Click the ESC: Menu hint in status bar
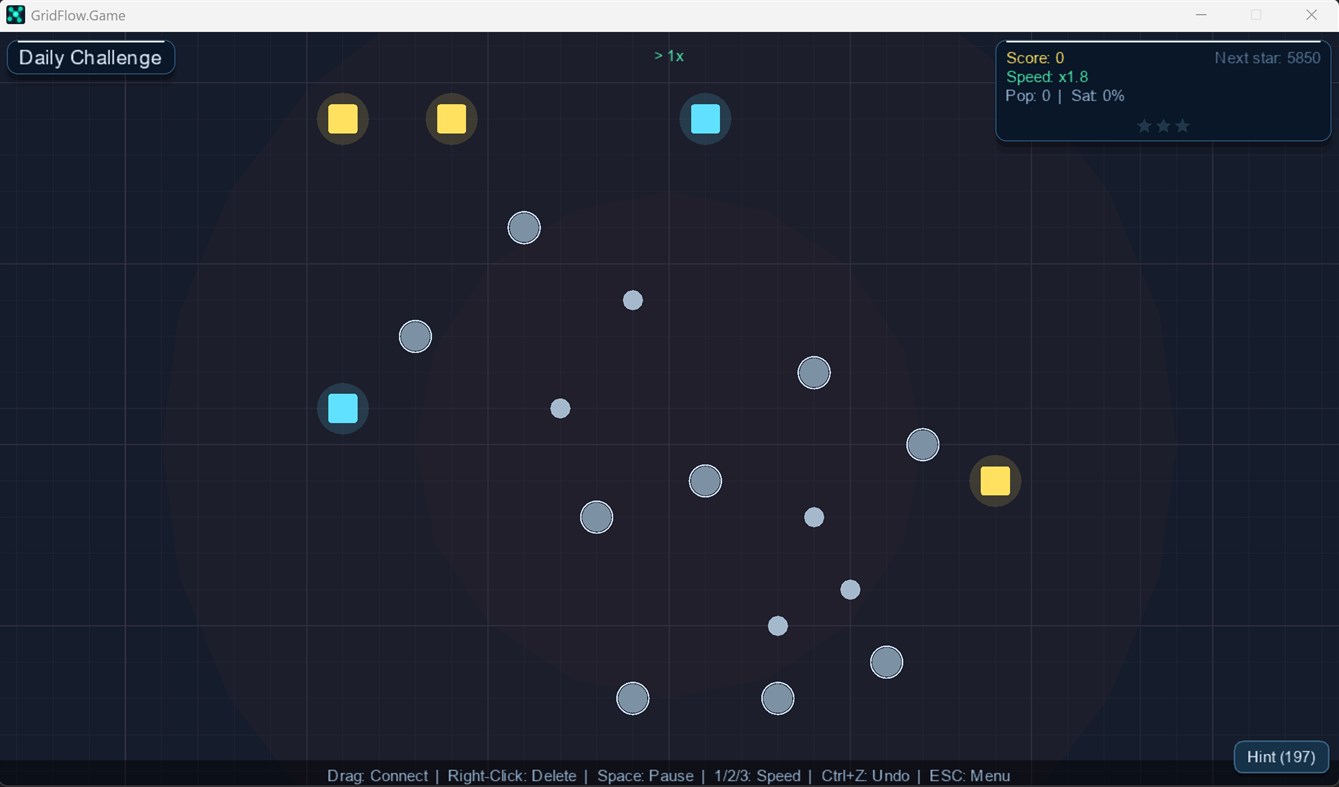This screenshot has height=787, width=1339. coord(969,776)
